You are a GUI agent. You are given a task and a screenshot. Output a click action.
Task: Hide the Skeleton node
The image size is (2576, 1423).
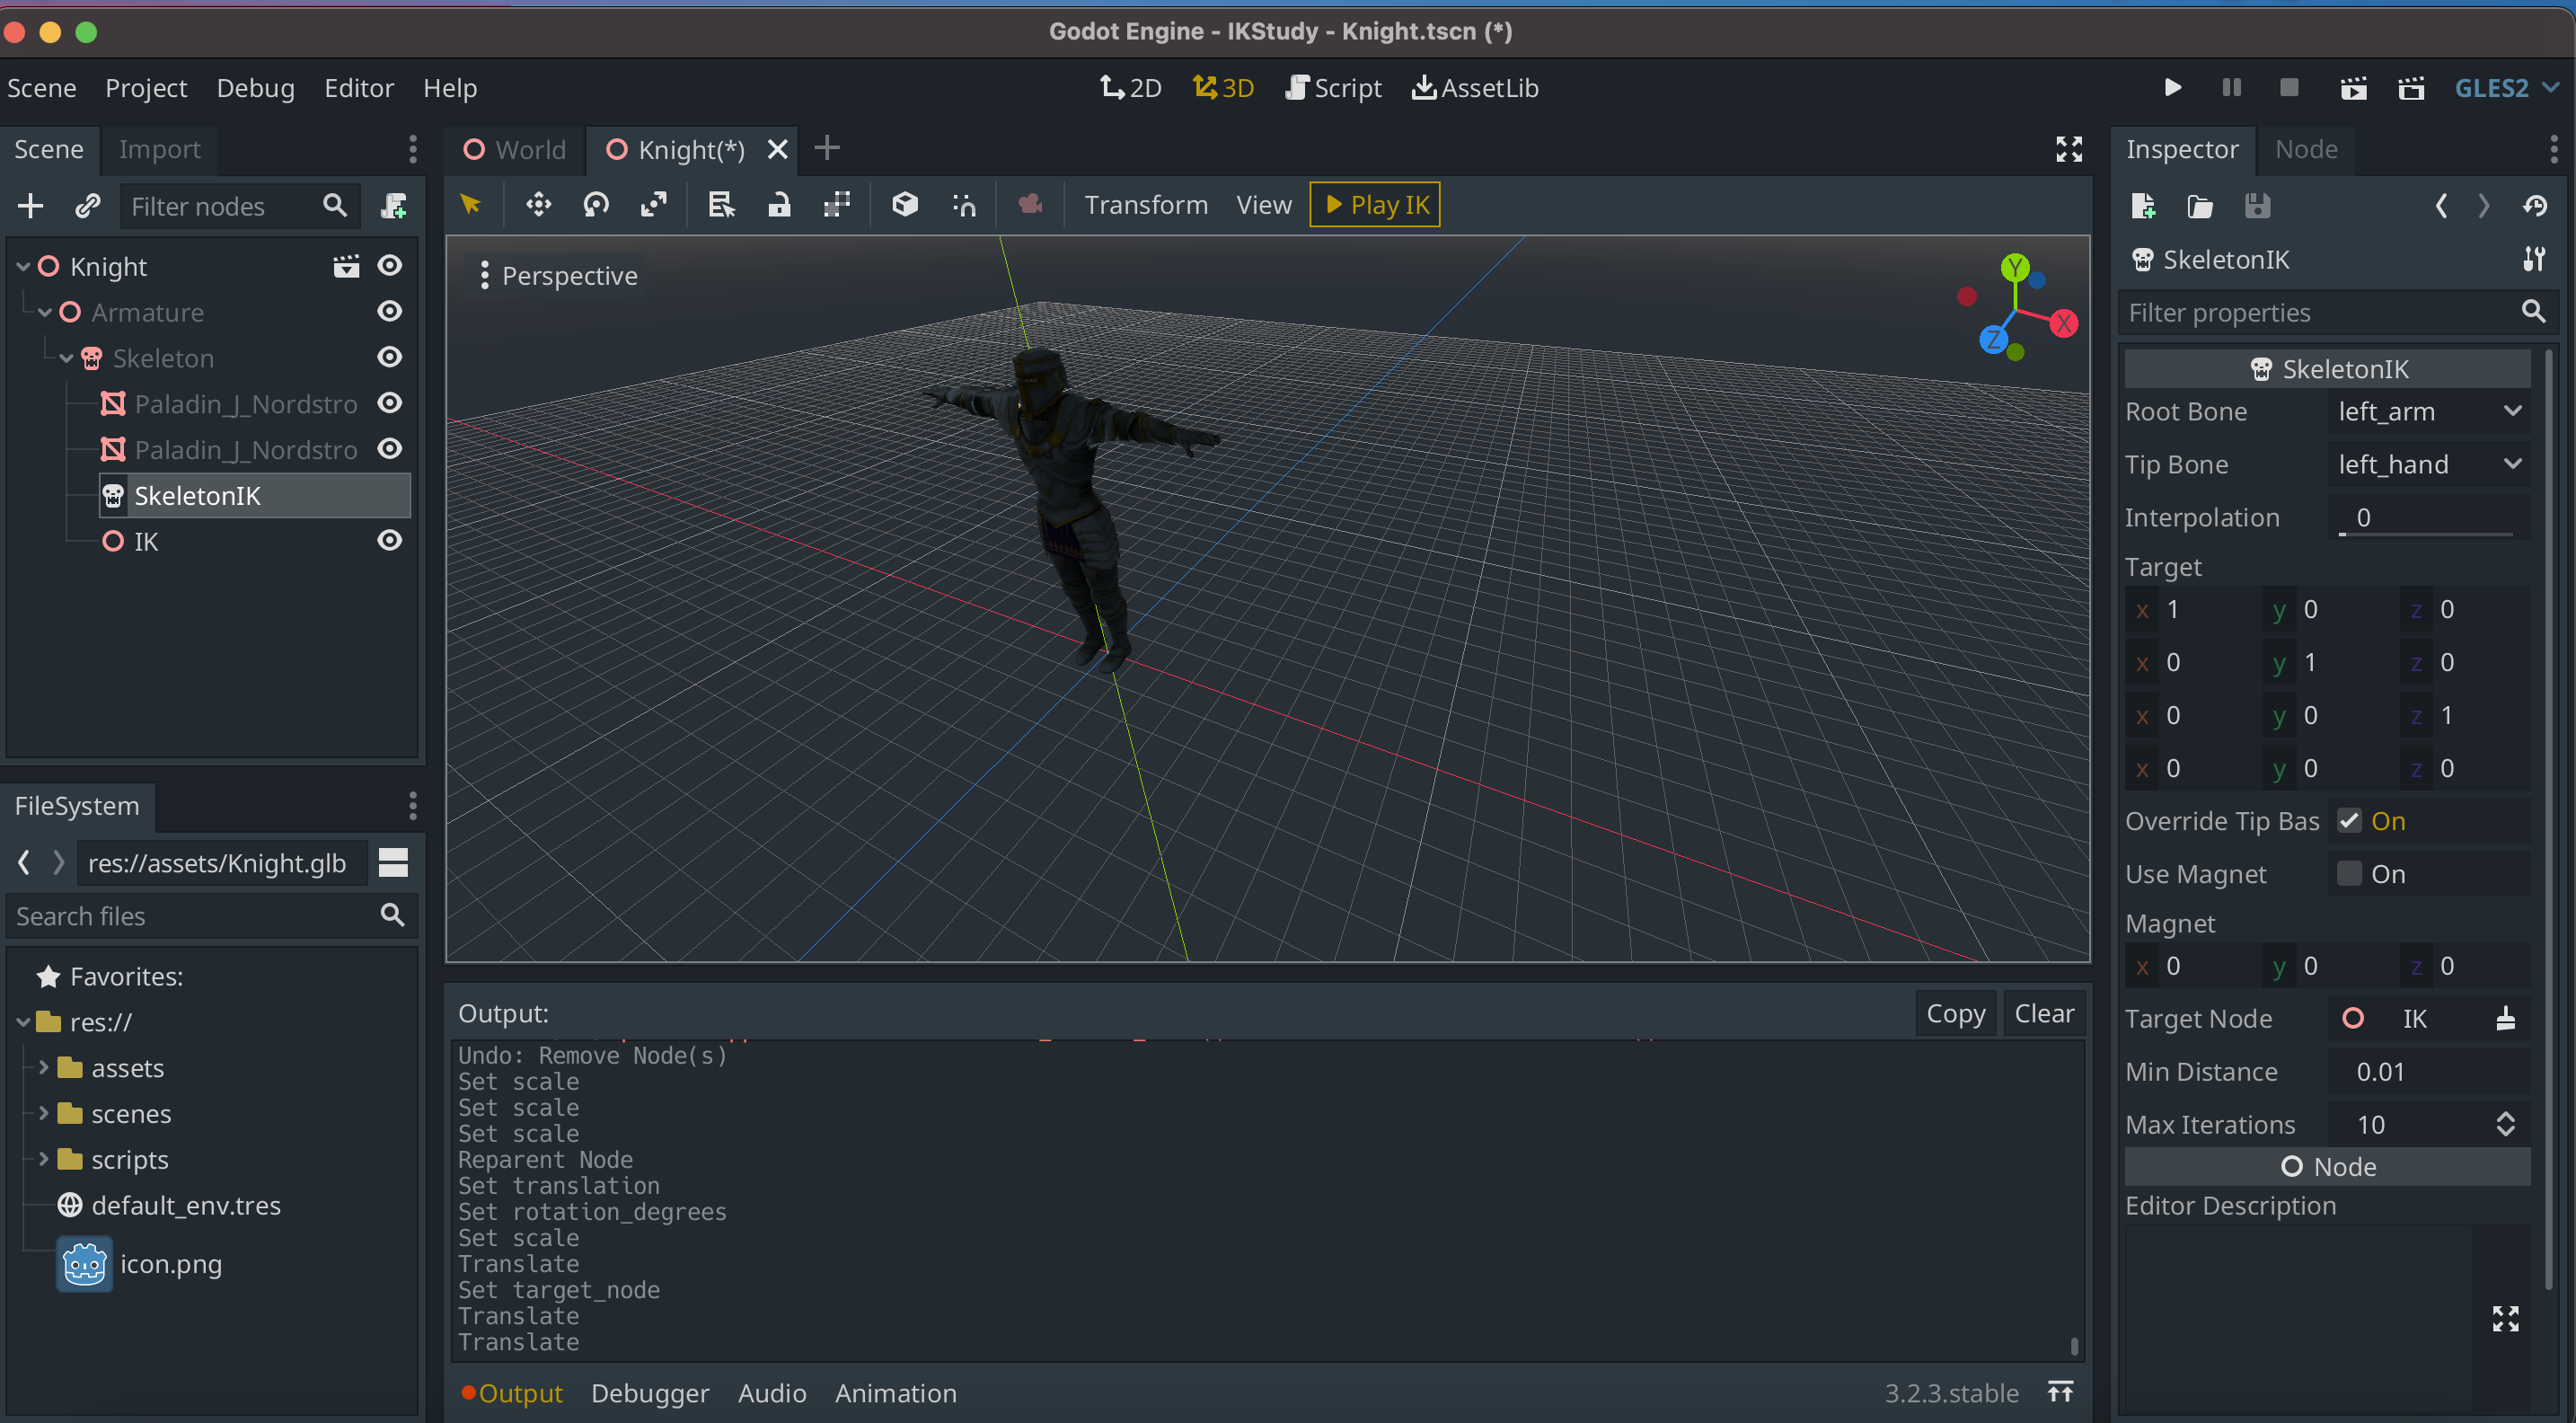point(389,357)
